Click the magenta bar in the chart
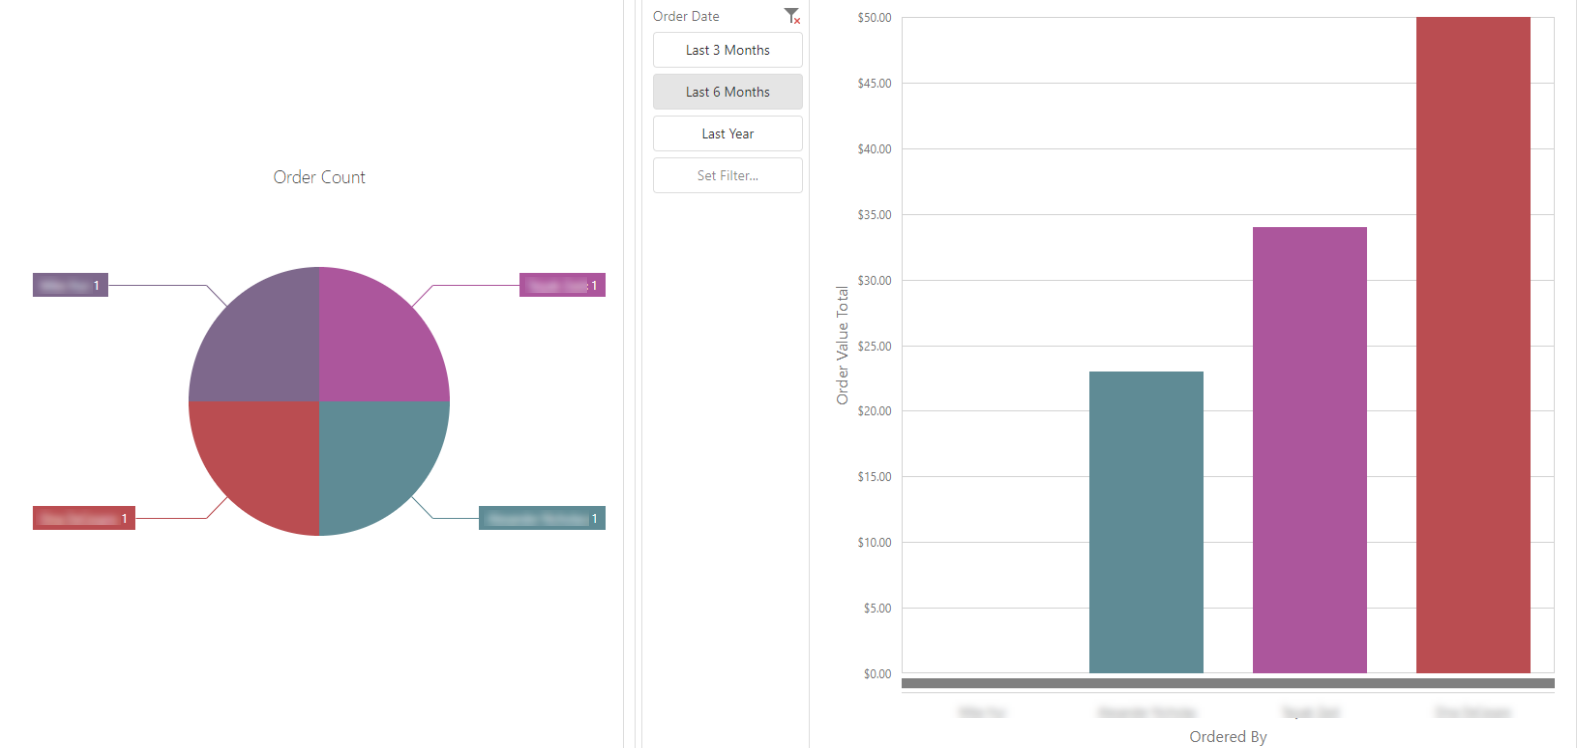1587x748 pixels. (x=1309, y=450)
